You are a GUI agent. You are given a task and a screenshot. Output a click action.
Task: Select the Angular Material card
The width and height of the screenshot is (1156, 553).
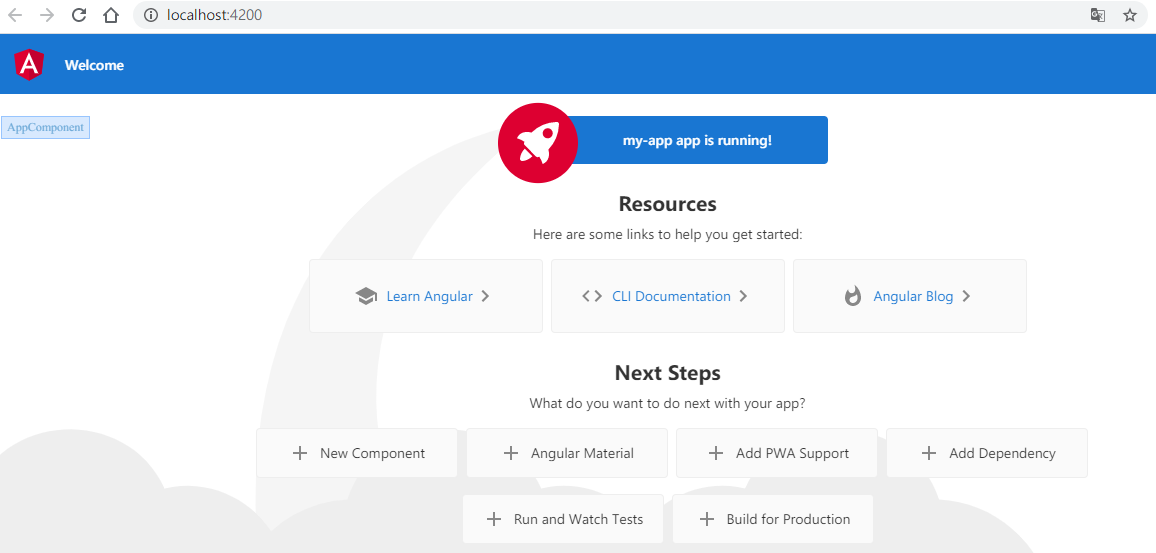click(567, 453)
